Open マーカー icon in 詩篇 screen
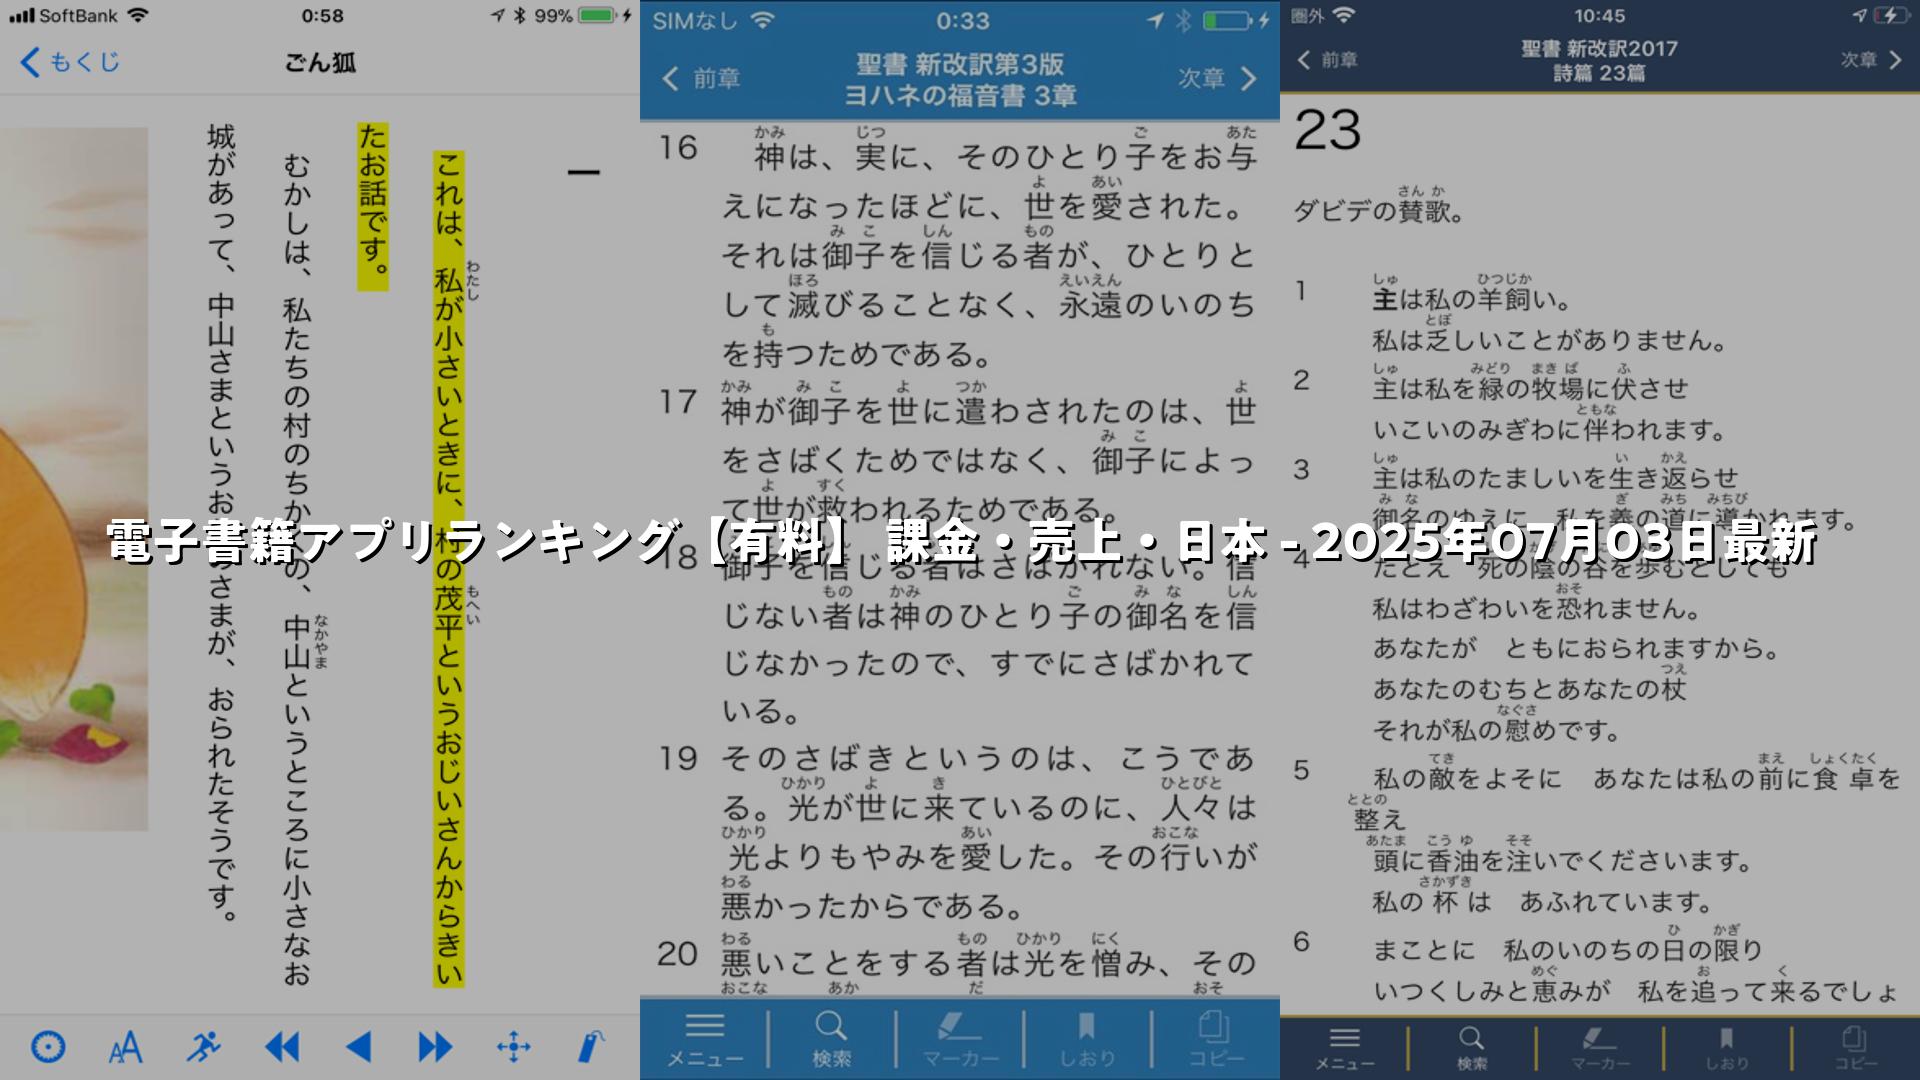Screen dimensions: 1920x1080 pos(1600,1048)
